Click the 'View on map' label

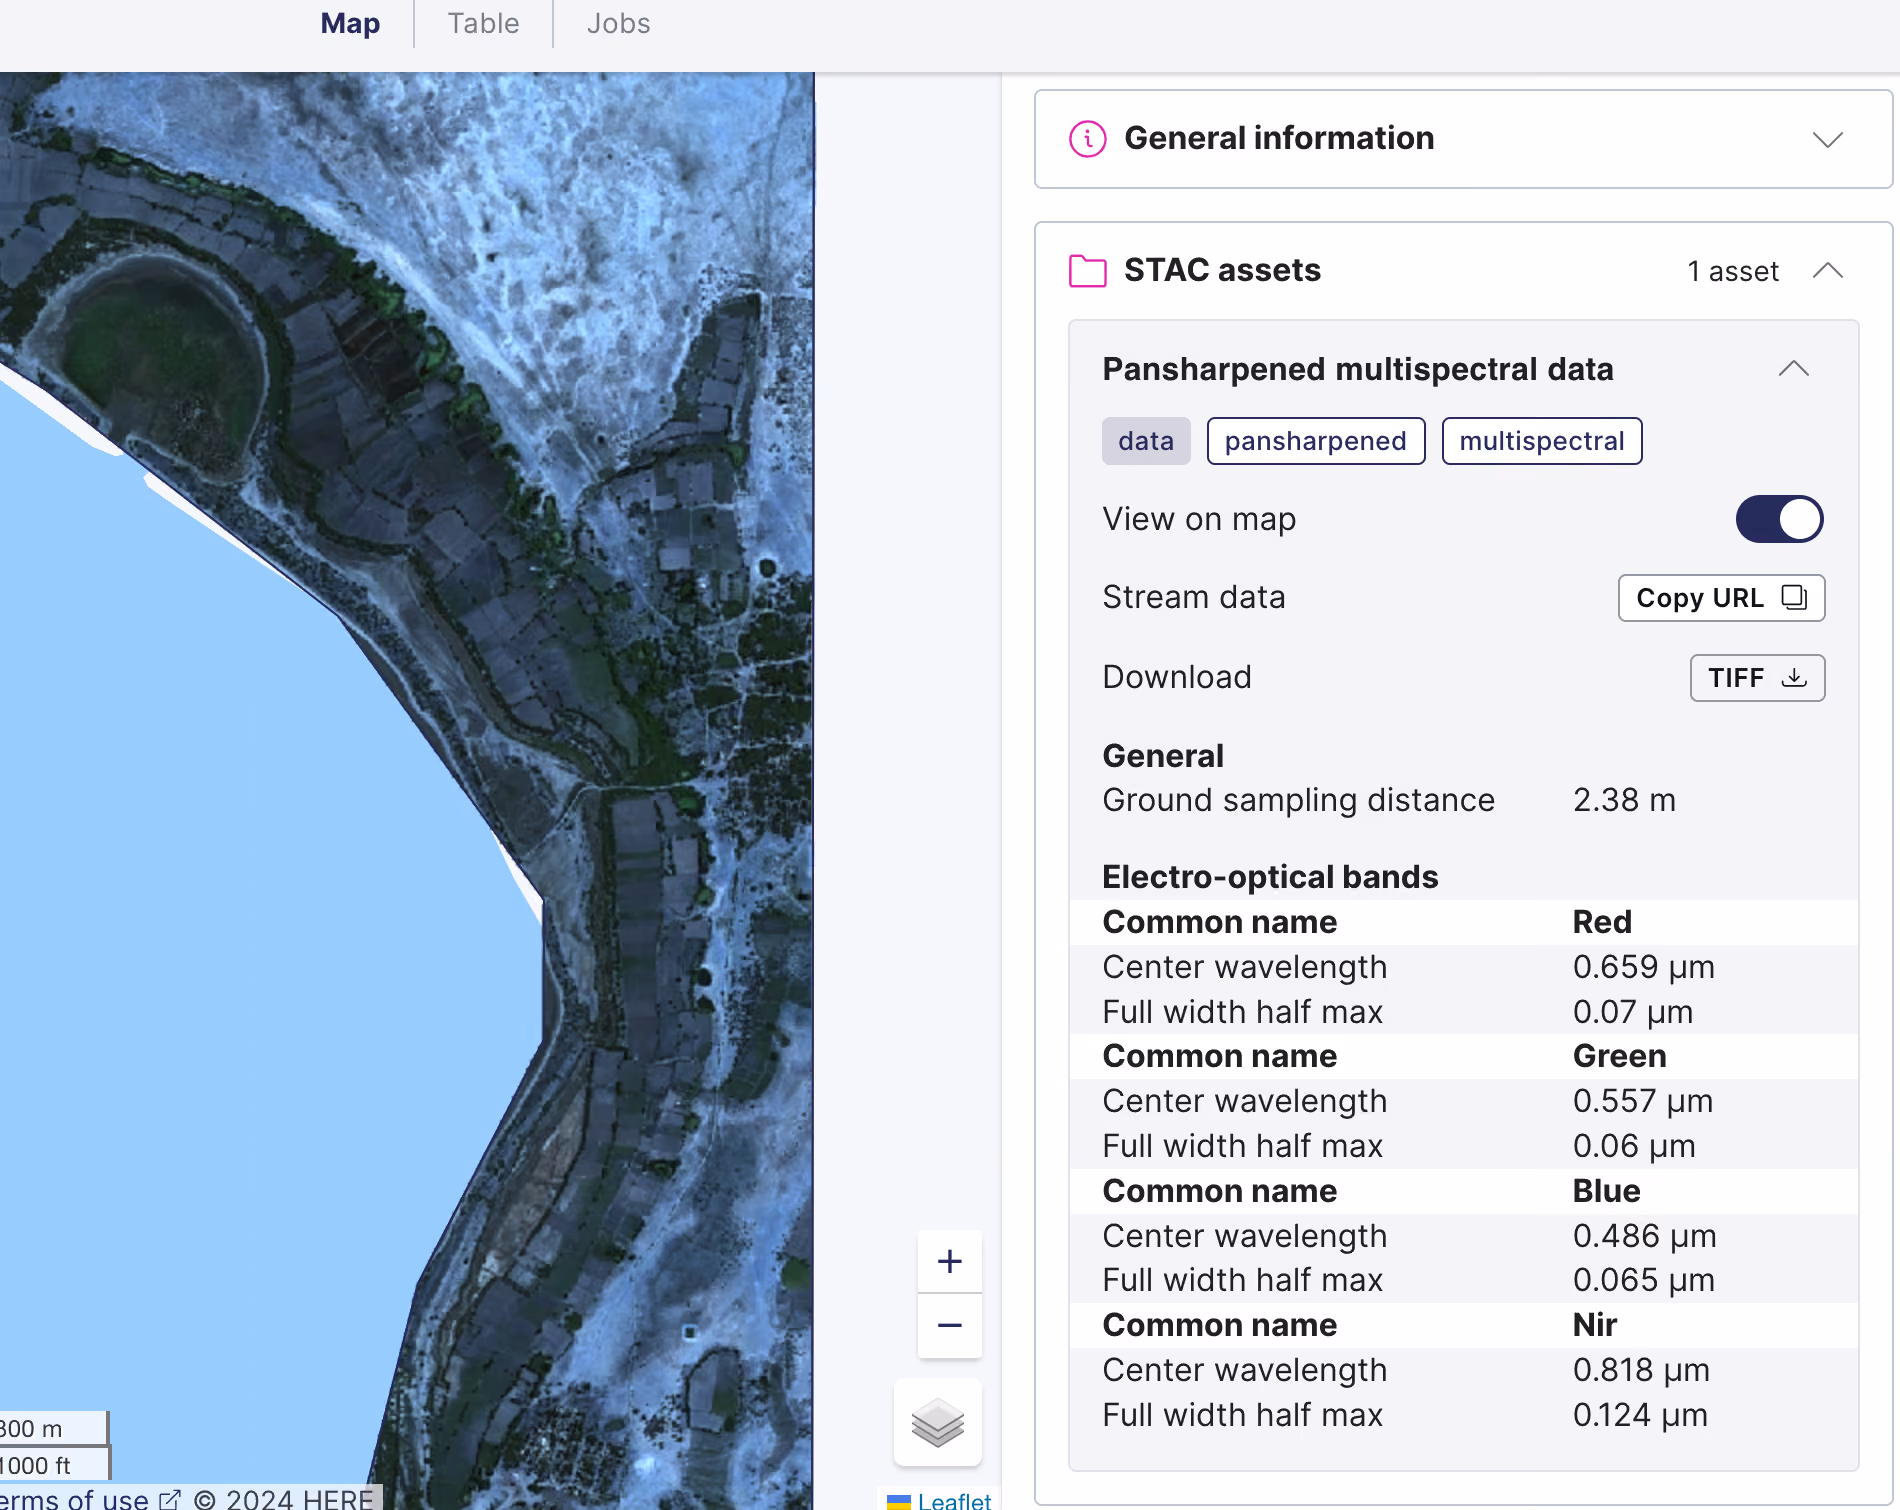pos(1199,519)
